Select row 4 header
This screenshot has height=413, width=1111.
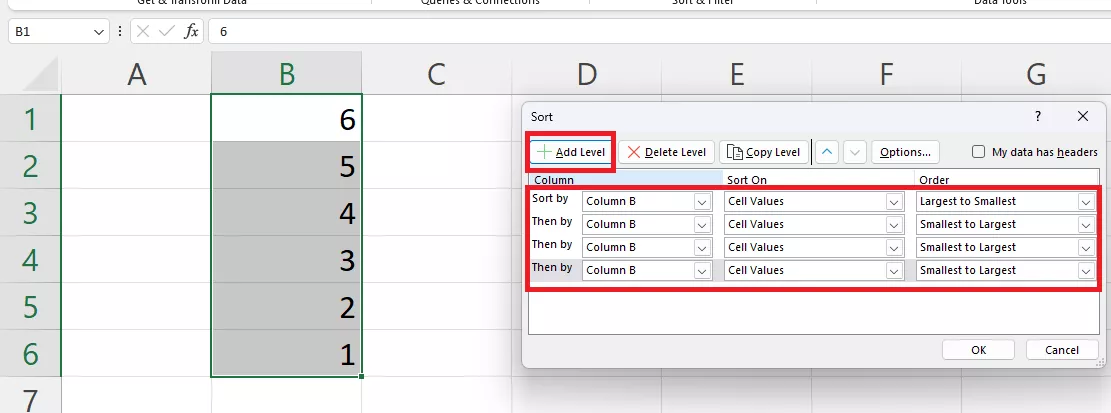pyautogui.click(x=30, y=259)
